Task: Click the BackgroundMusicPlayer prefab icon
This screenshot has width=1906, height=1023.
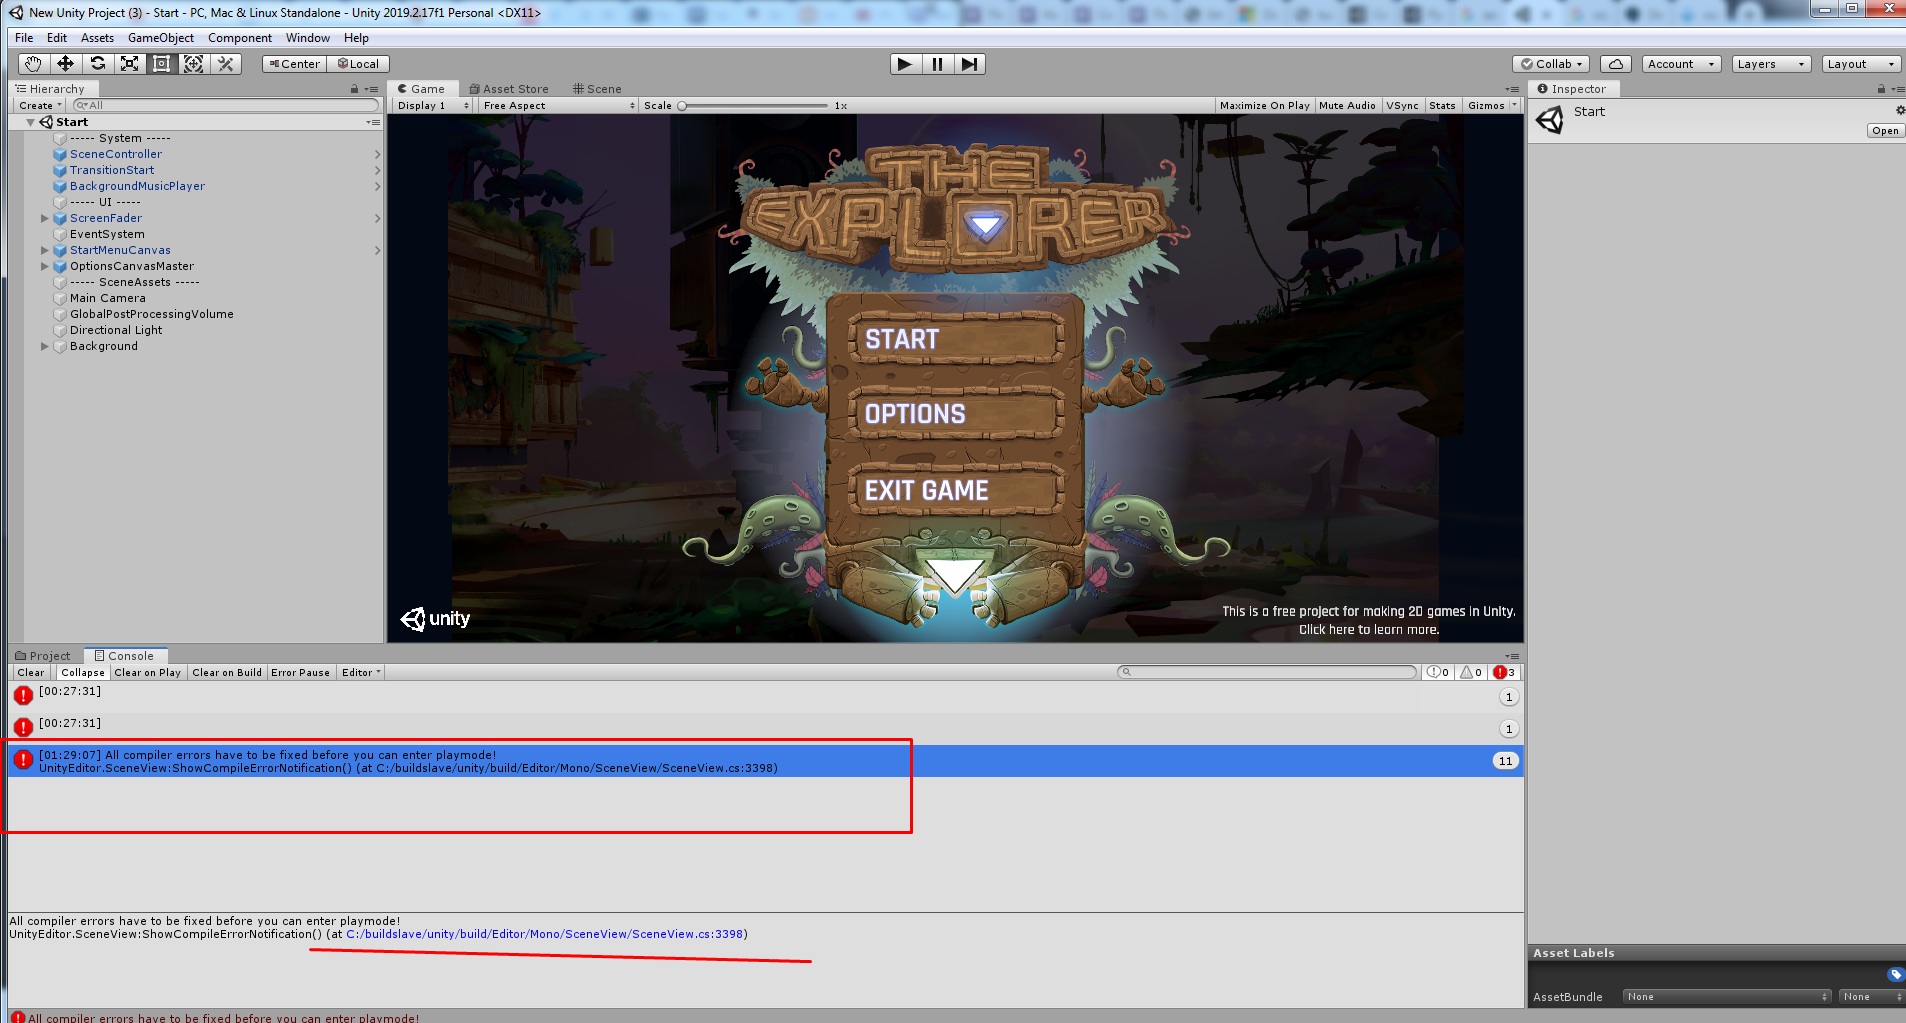Action: click(60, 186)
